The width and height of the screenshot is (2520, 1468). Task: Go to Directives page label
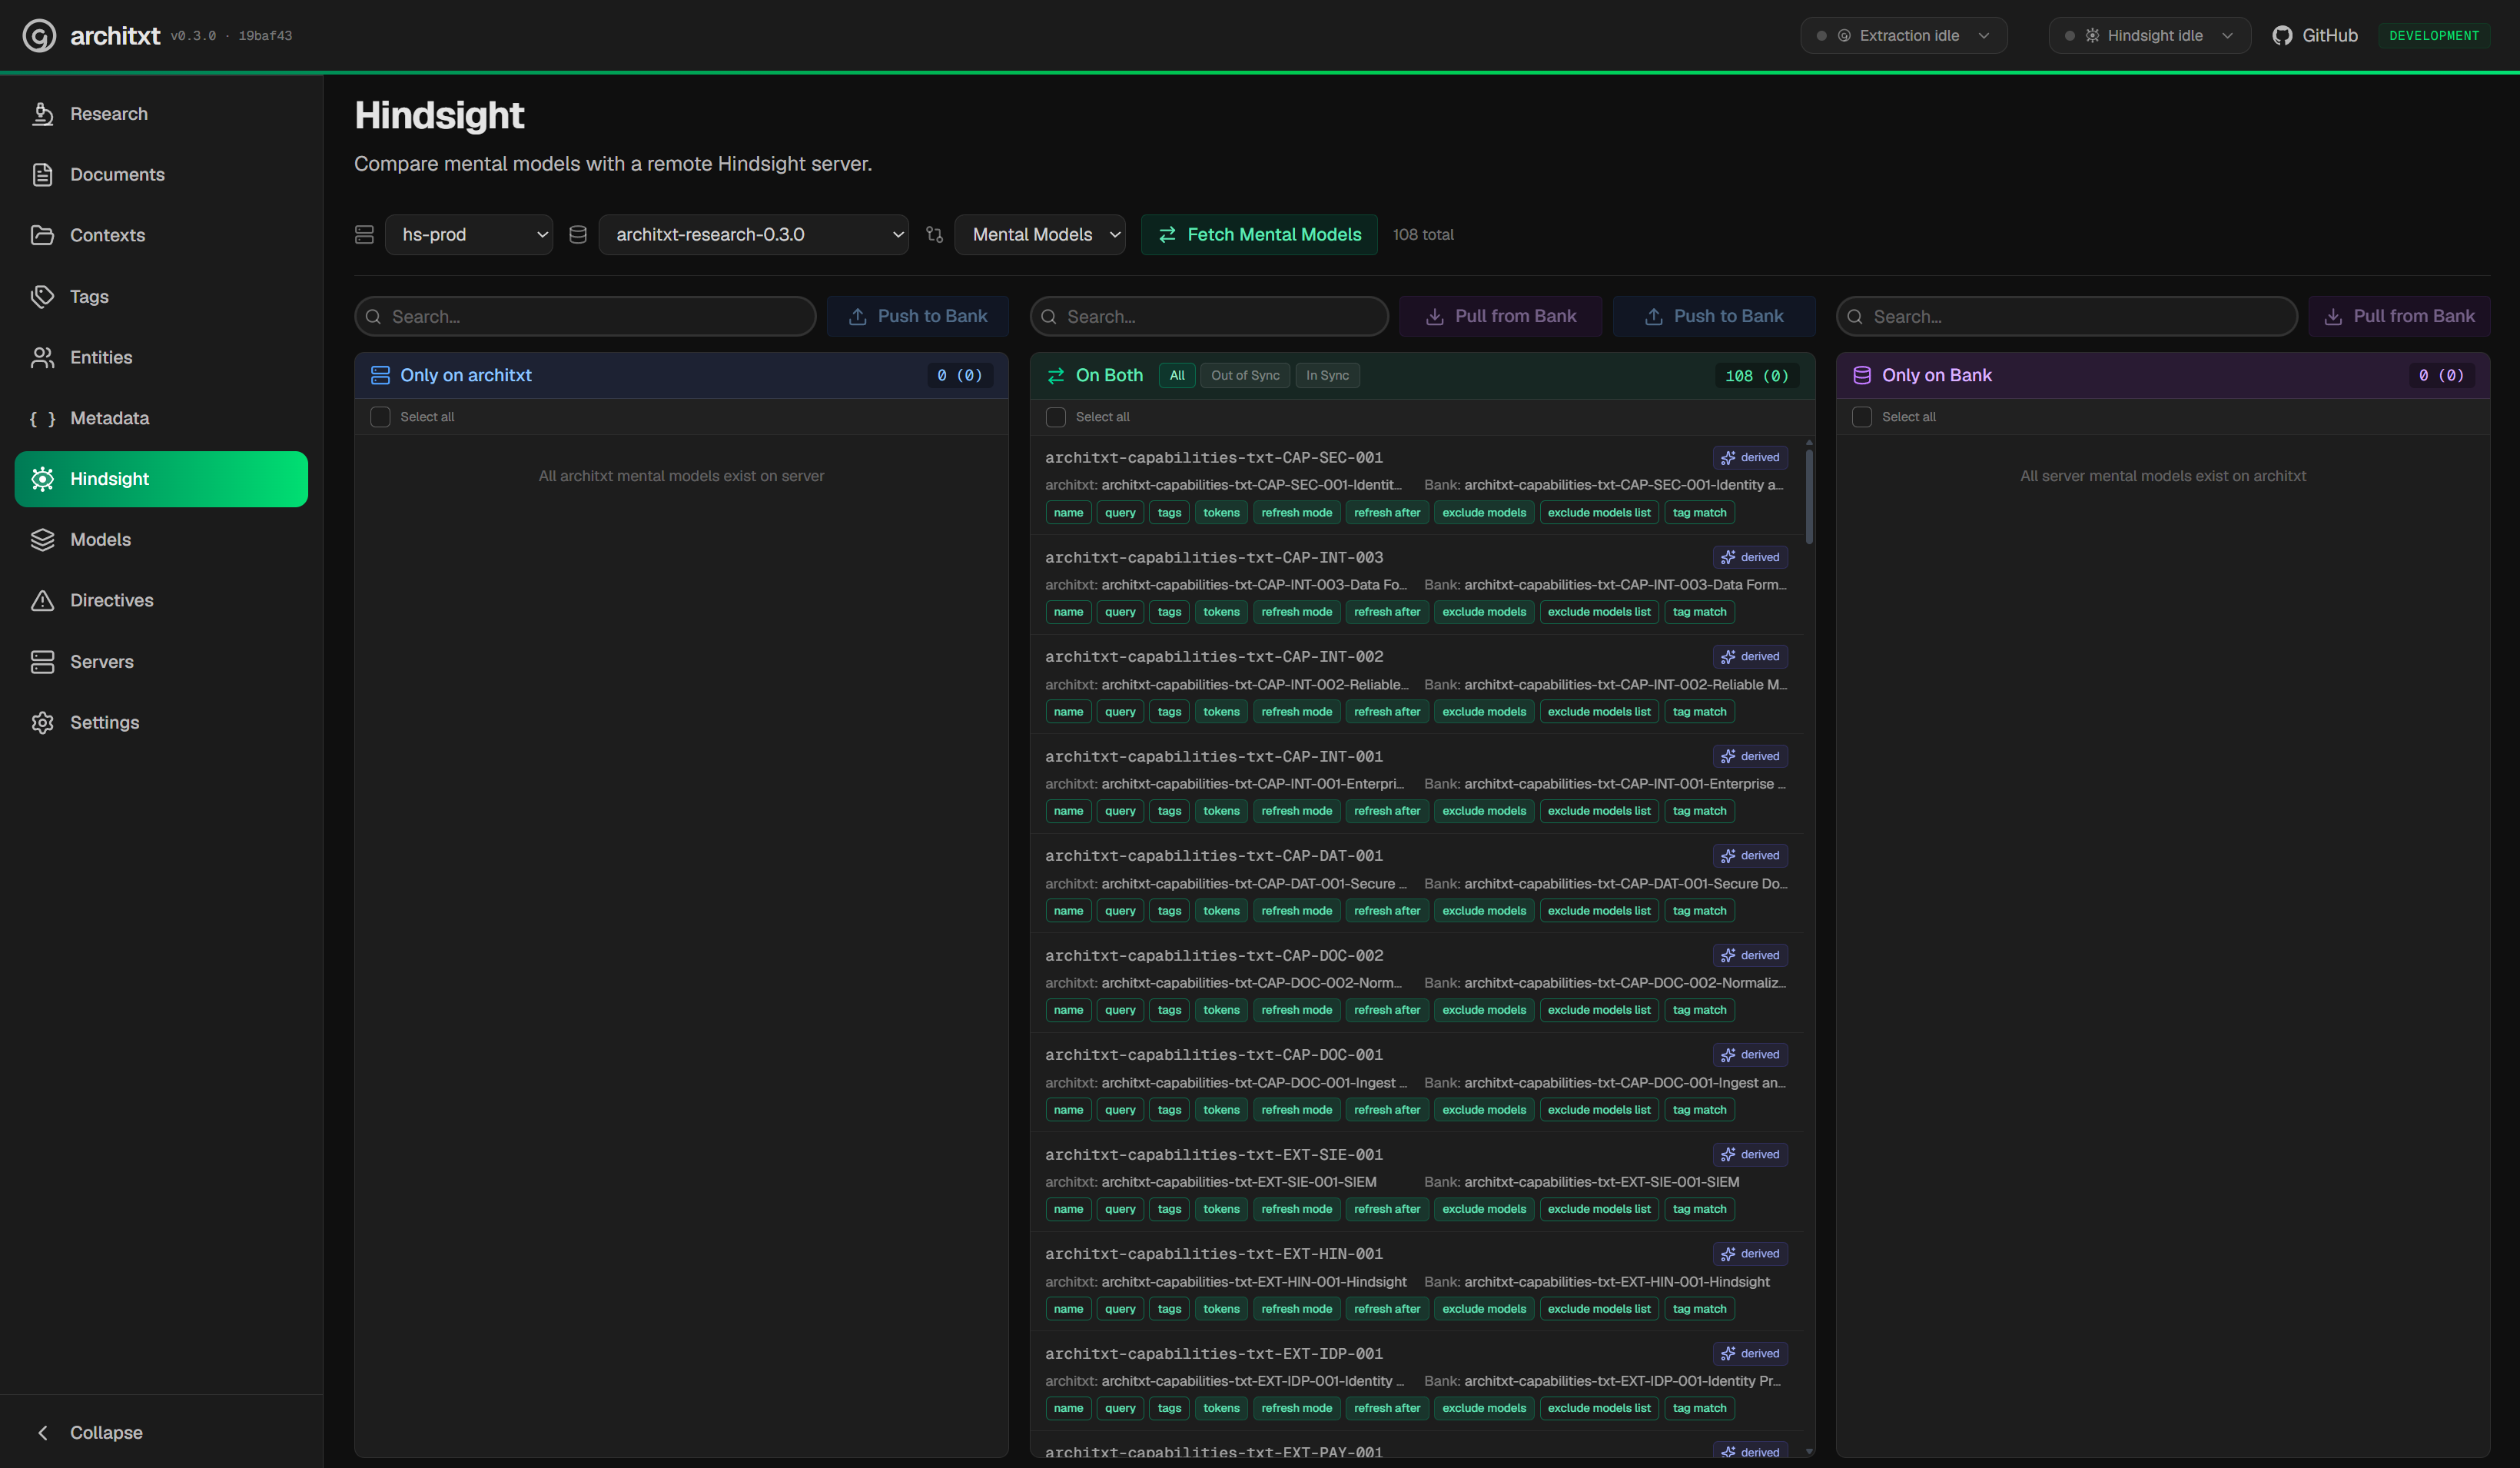coord(112,601)
